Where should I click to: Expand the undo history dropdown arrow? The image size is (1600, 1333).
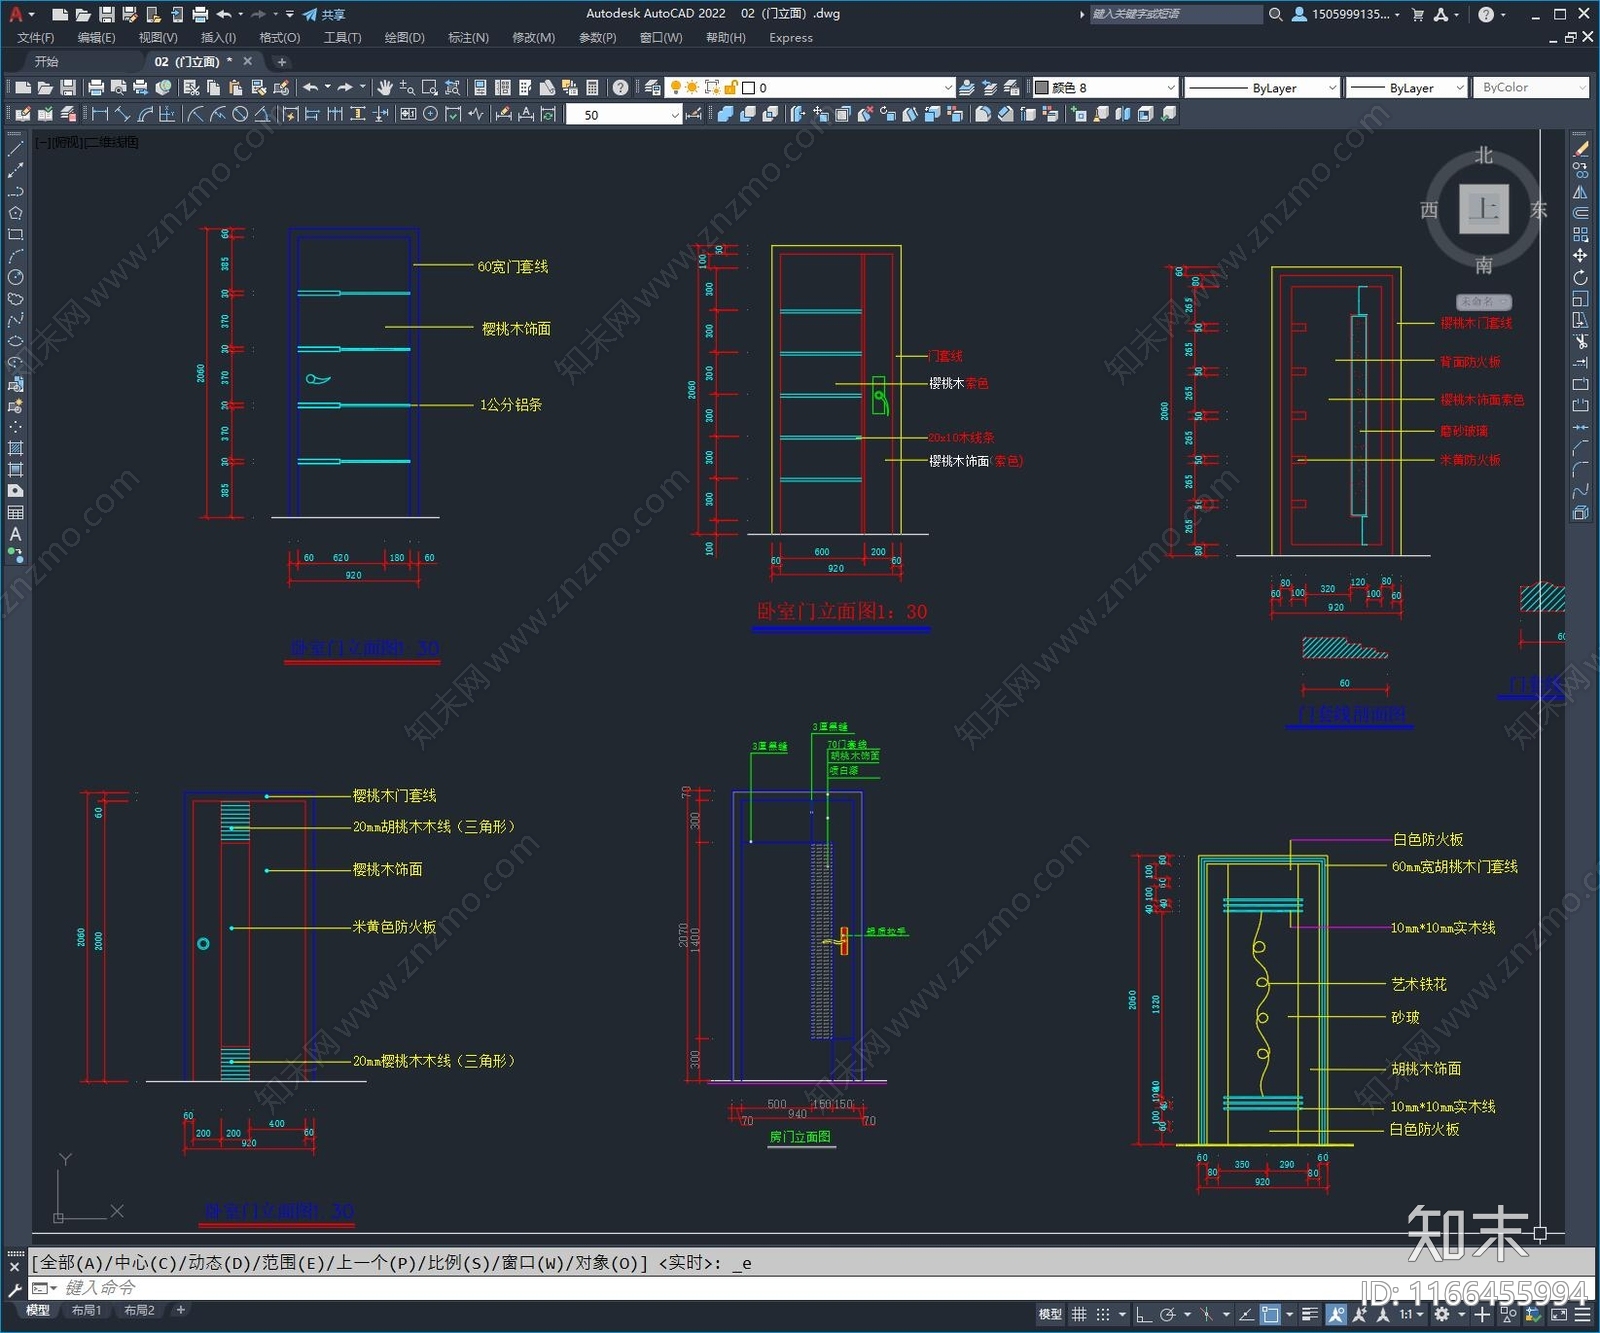(x=327, y=88)
